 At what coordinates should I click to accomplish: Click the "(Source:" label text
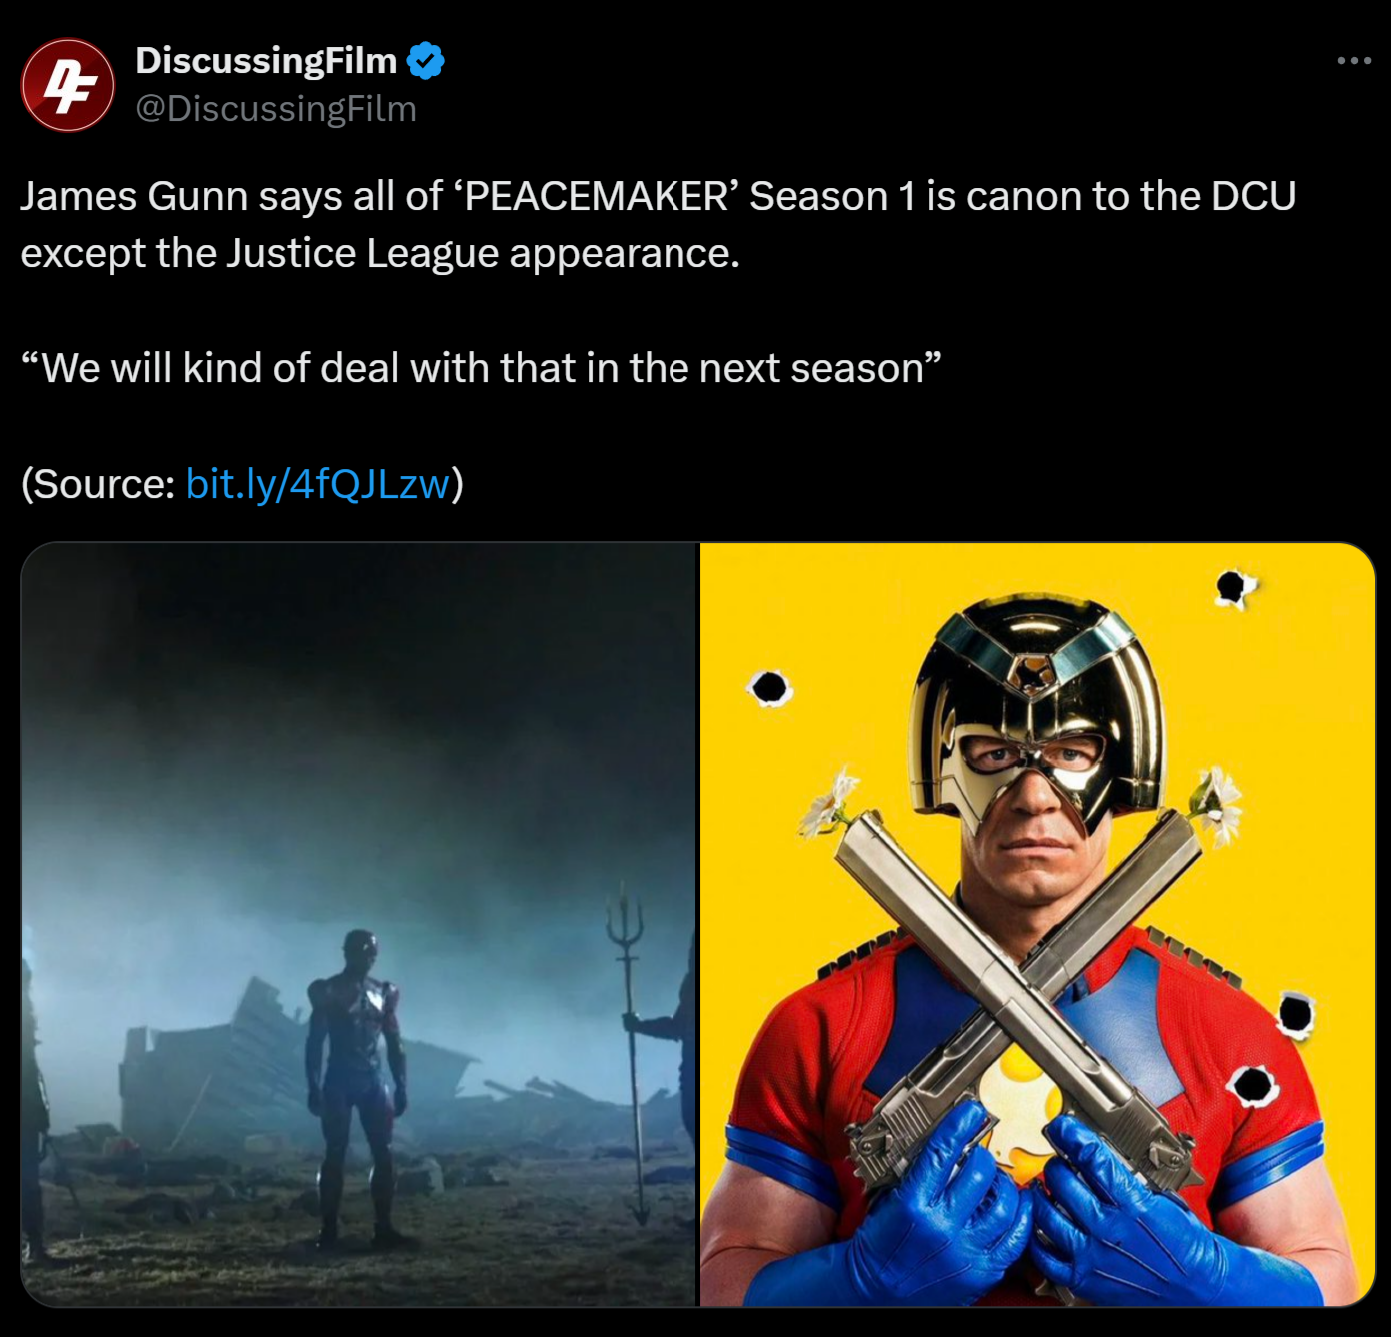pos(98,483)
